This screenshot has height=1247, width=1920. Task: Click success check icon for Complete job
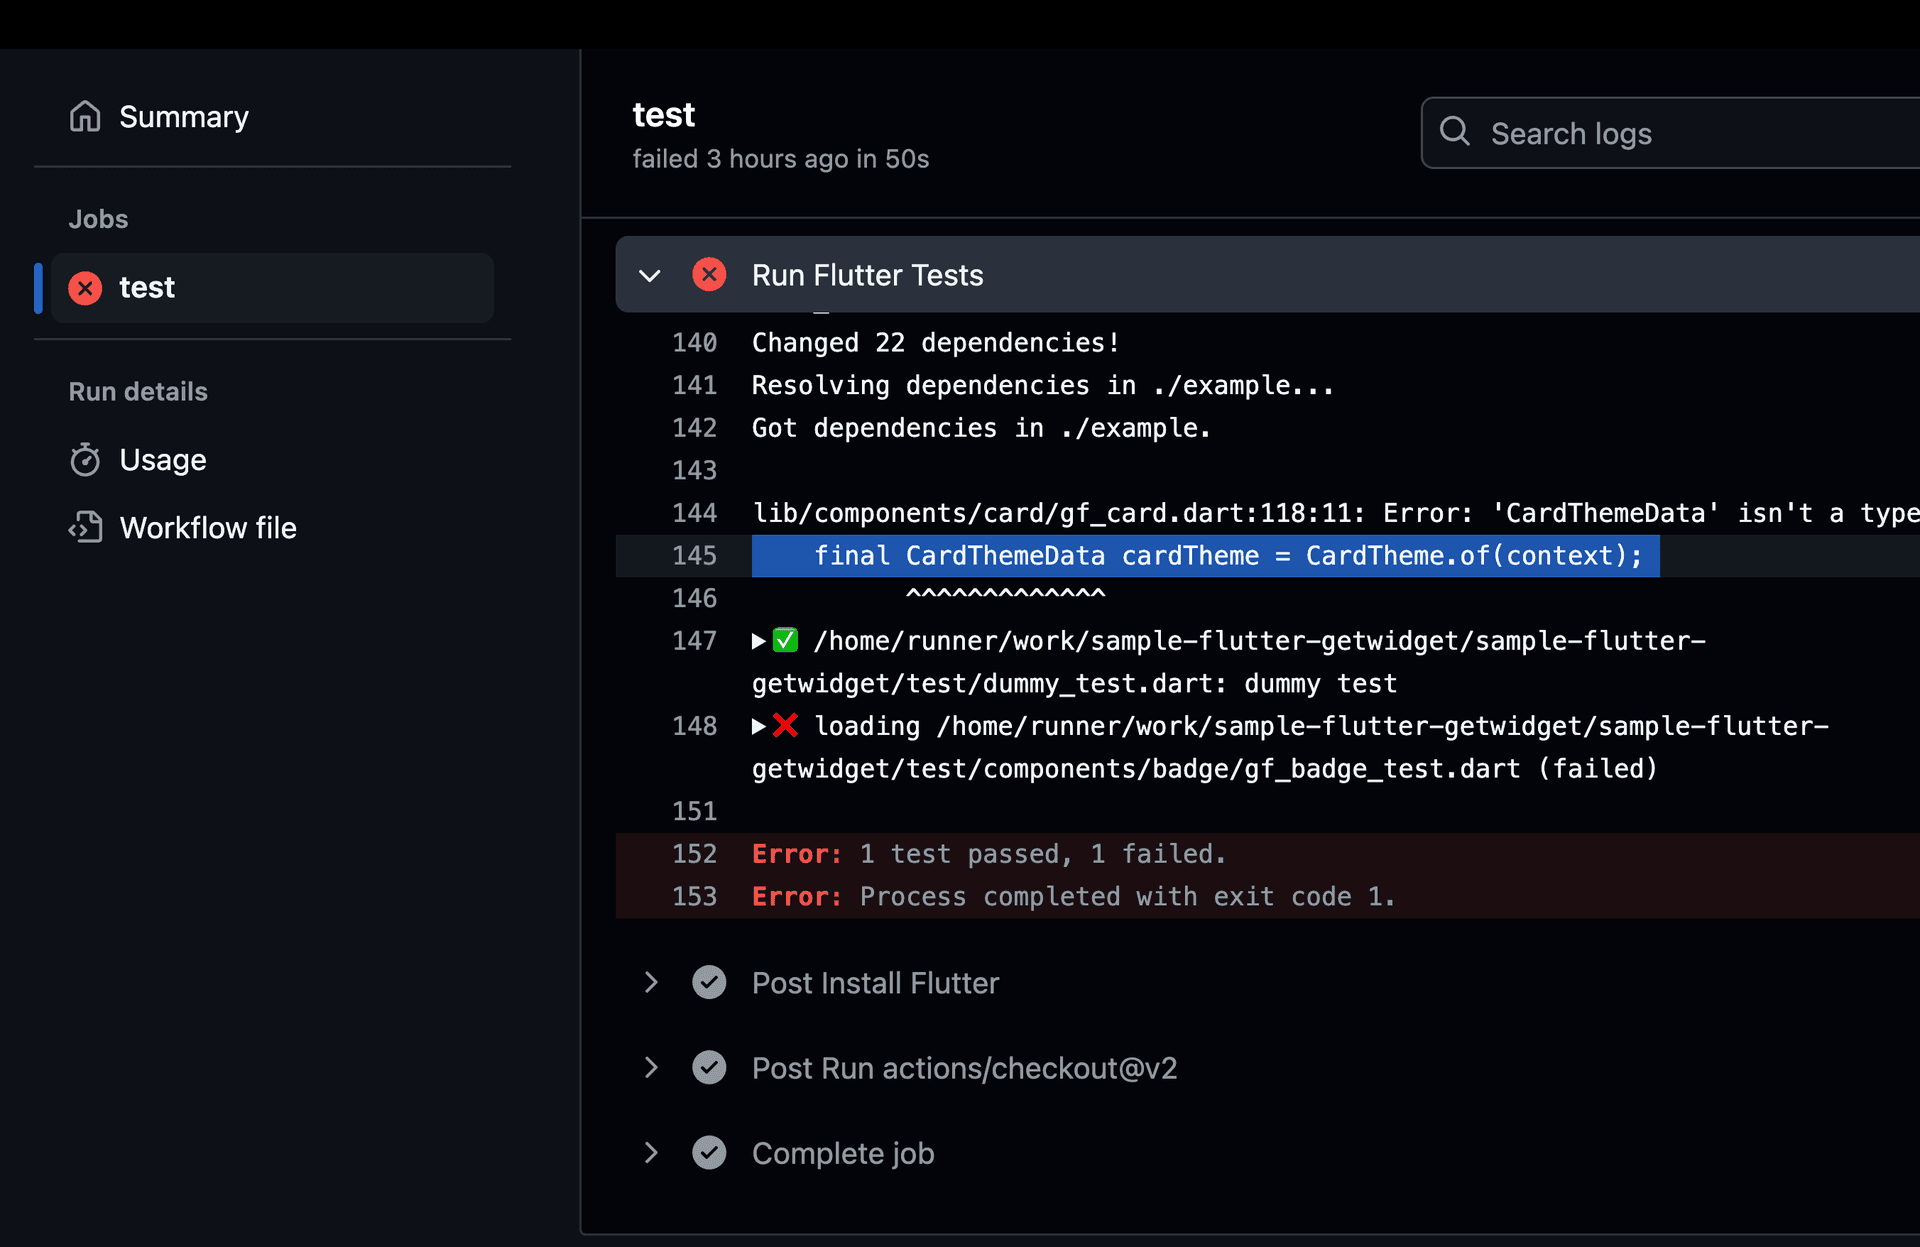[x=709, y=1153]
